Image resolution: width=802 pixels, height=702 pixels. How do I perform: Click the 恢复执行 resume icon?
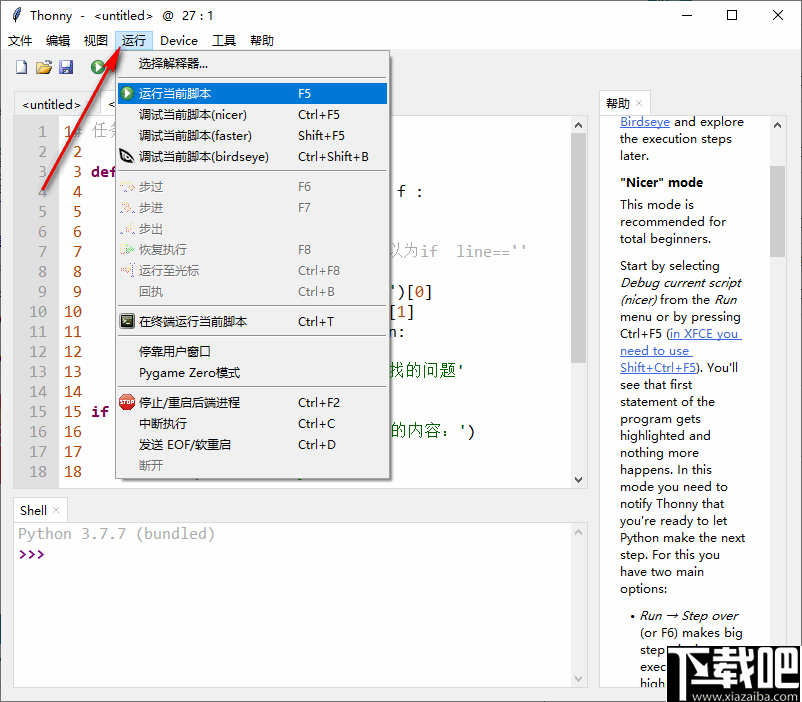[127, 250]
